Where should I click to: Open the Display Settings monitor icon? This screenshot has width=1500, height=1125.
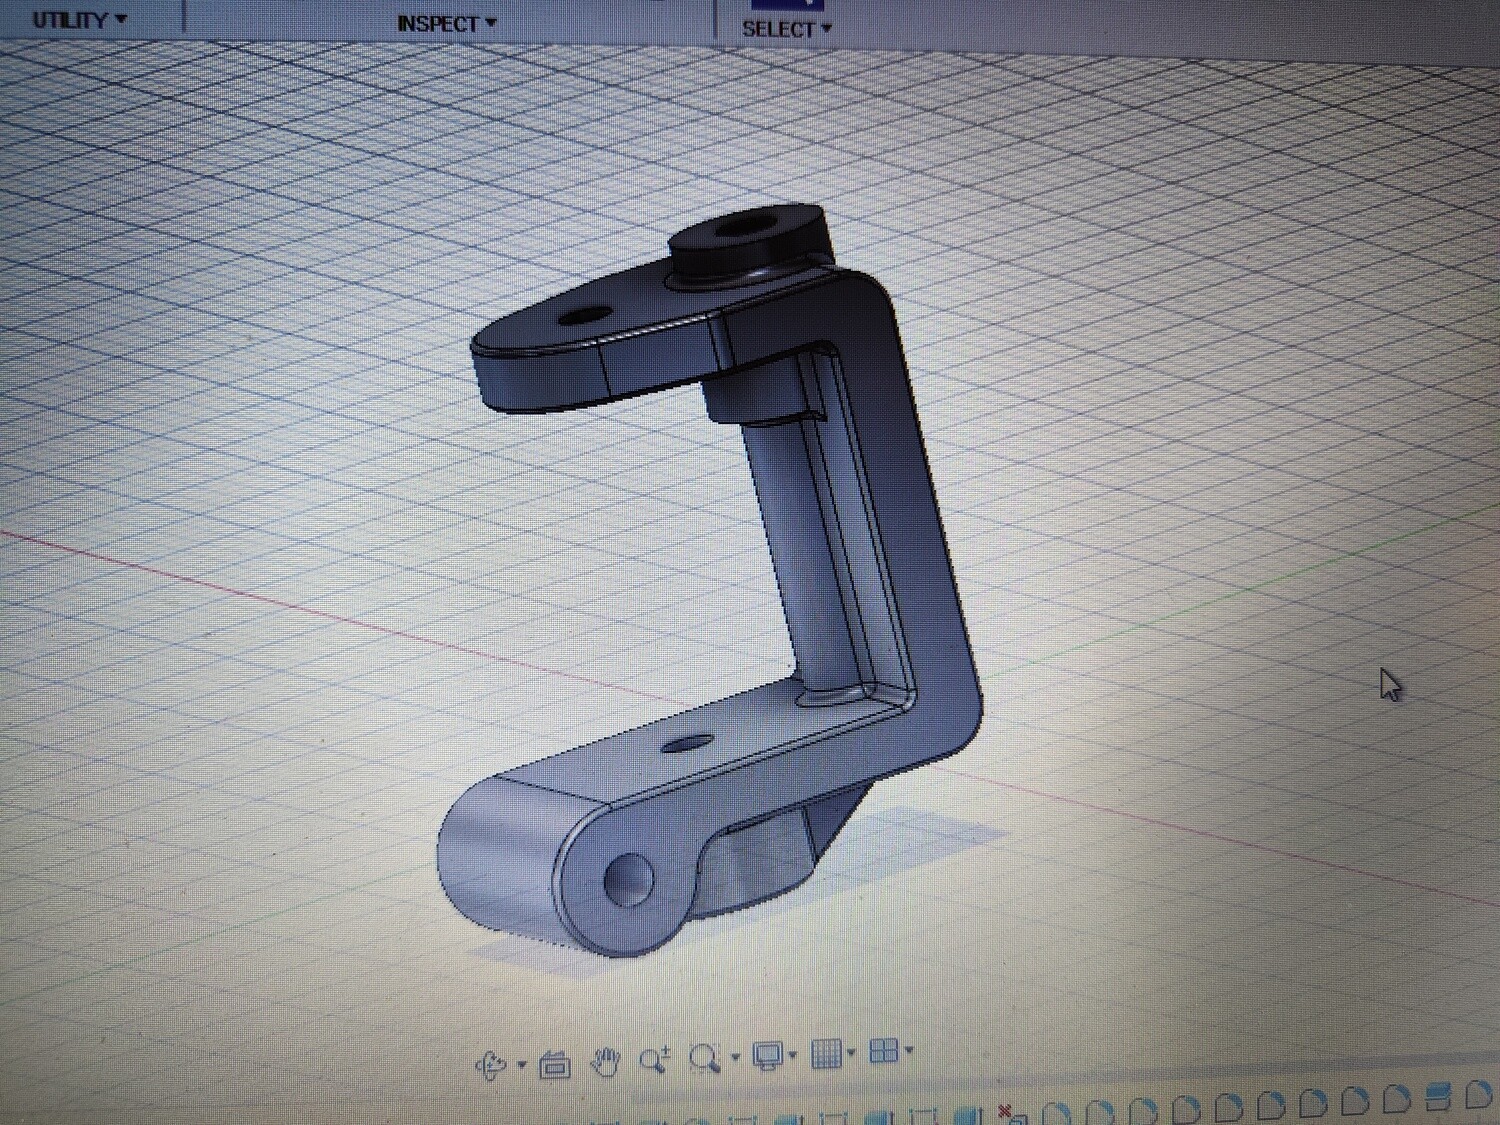[x=768, y=1055]
